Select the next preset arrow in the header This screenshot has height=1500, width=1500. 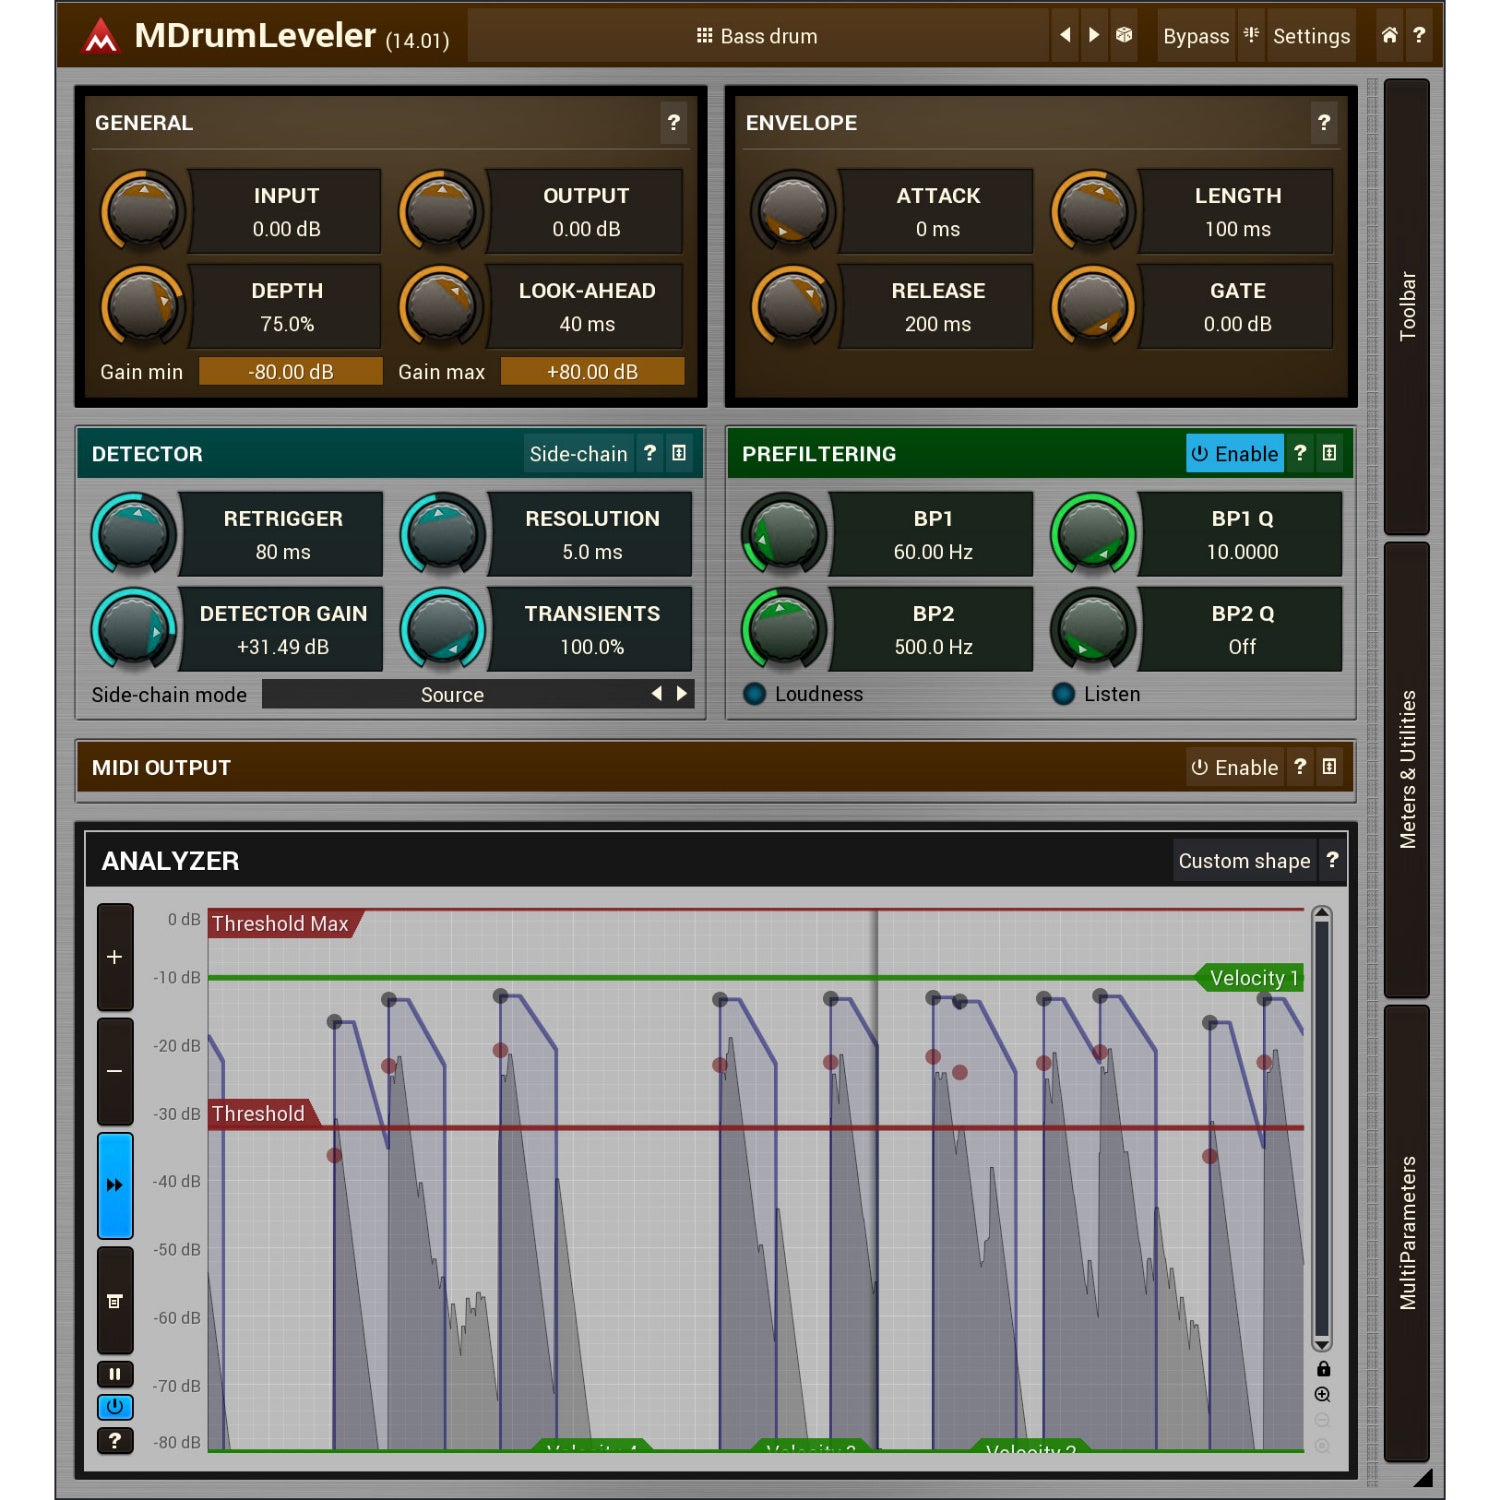1094,35
